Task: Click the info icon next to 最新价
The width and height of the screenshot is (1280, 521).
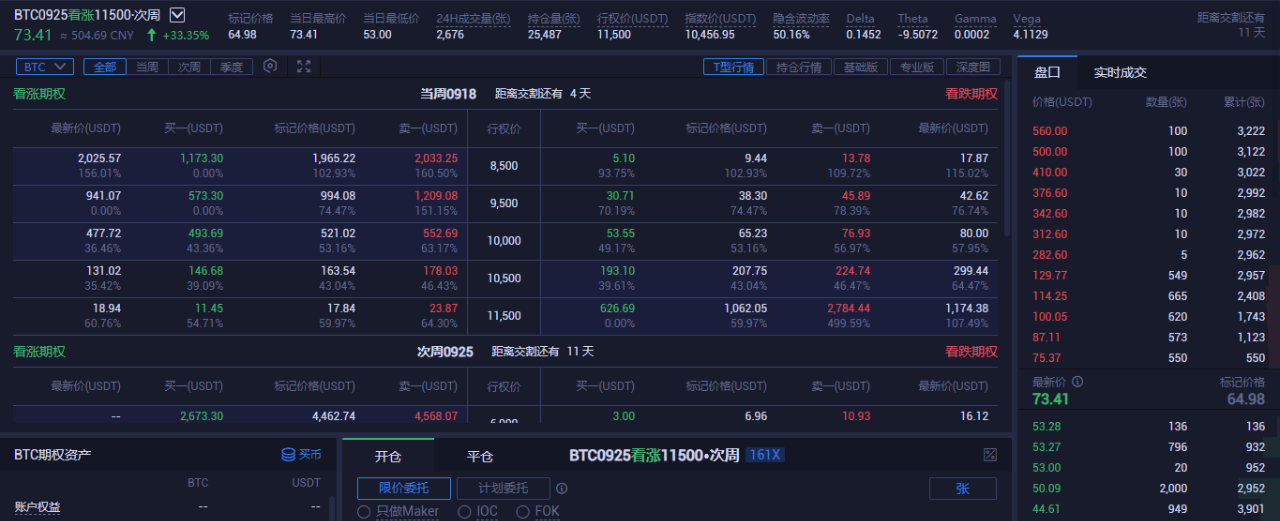Action: [1077, 381]
